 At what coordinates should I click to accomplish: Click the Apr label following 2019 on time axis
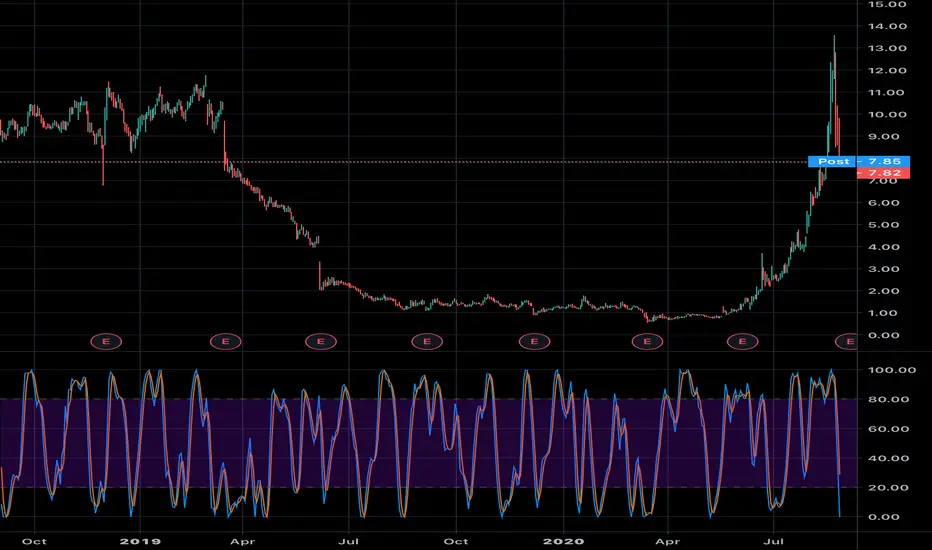coord(243,542)
